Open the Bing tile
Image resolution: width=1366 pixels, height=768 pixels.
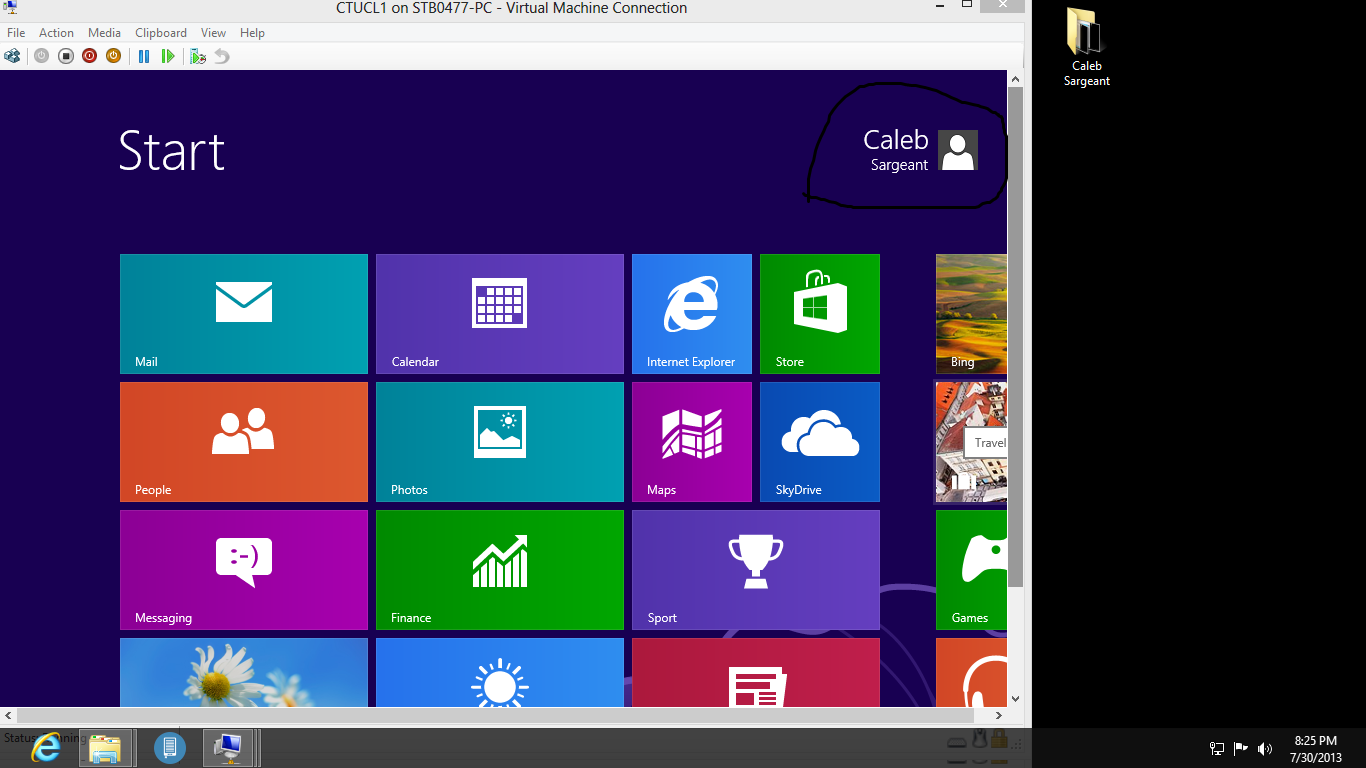[x=971, y=314]
